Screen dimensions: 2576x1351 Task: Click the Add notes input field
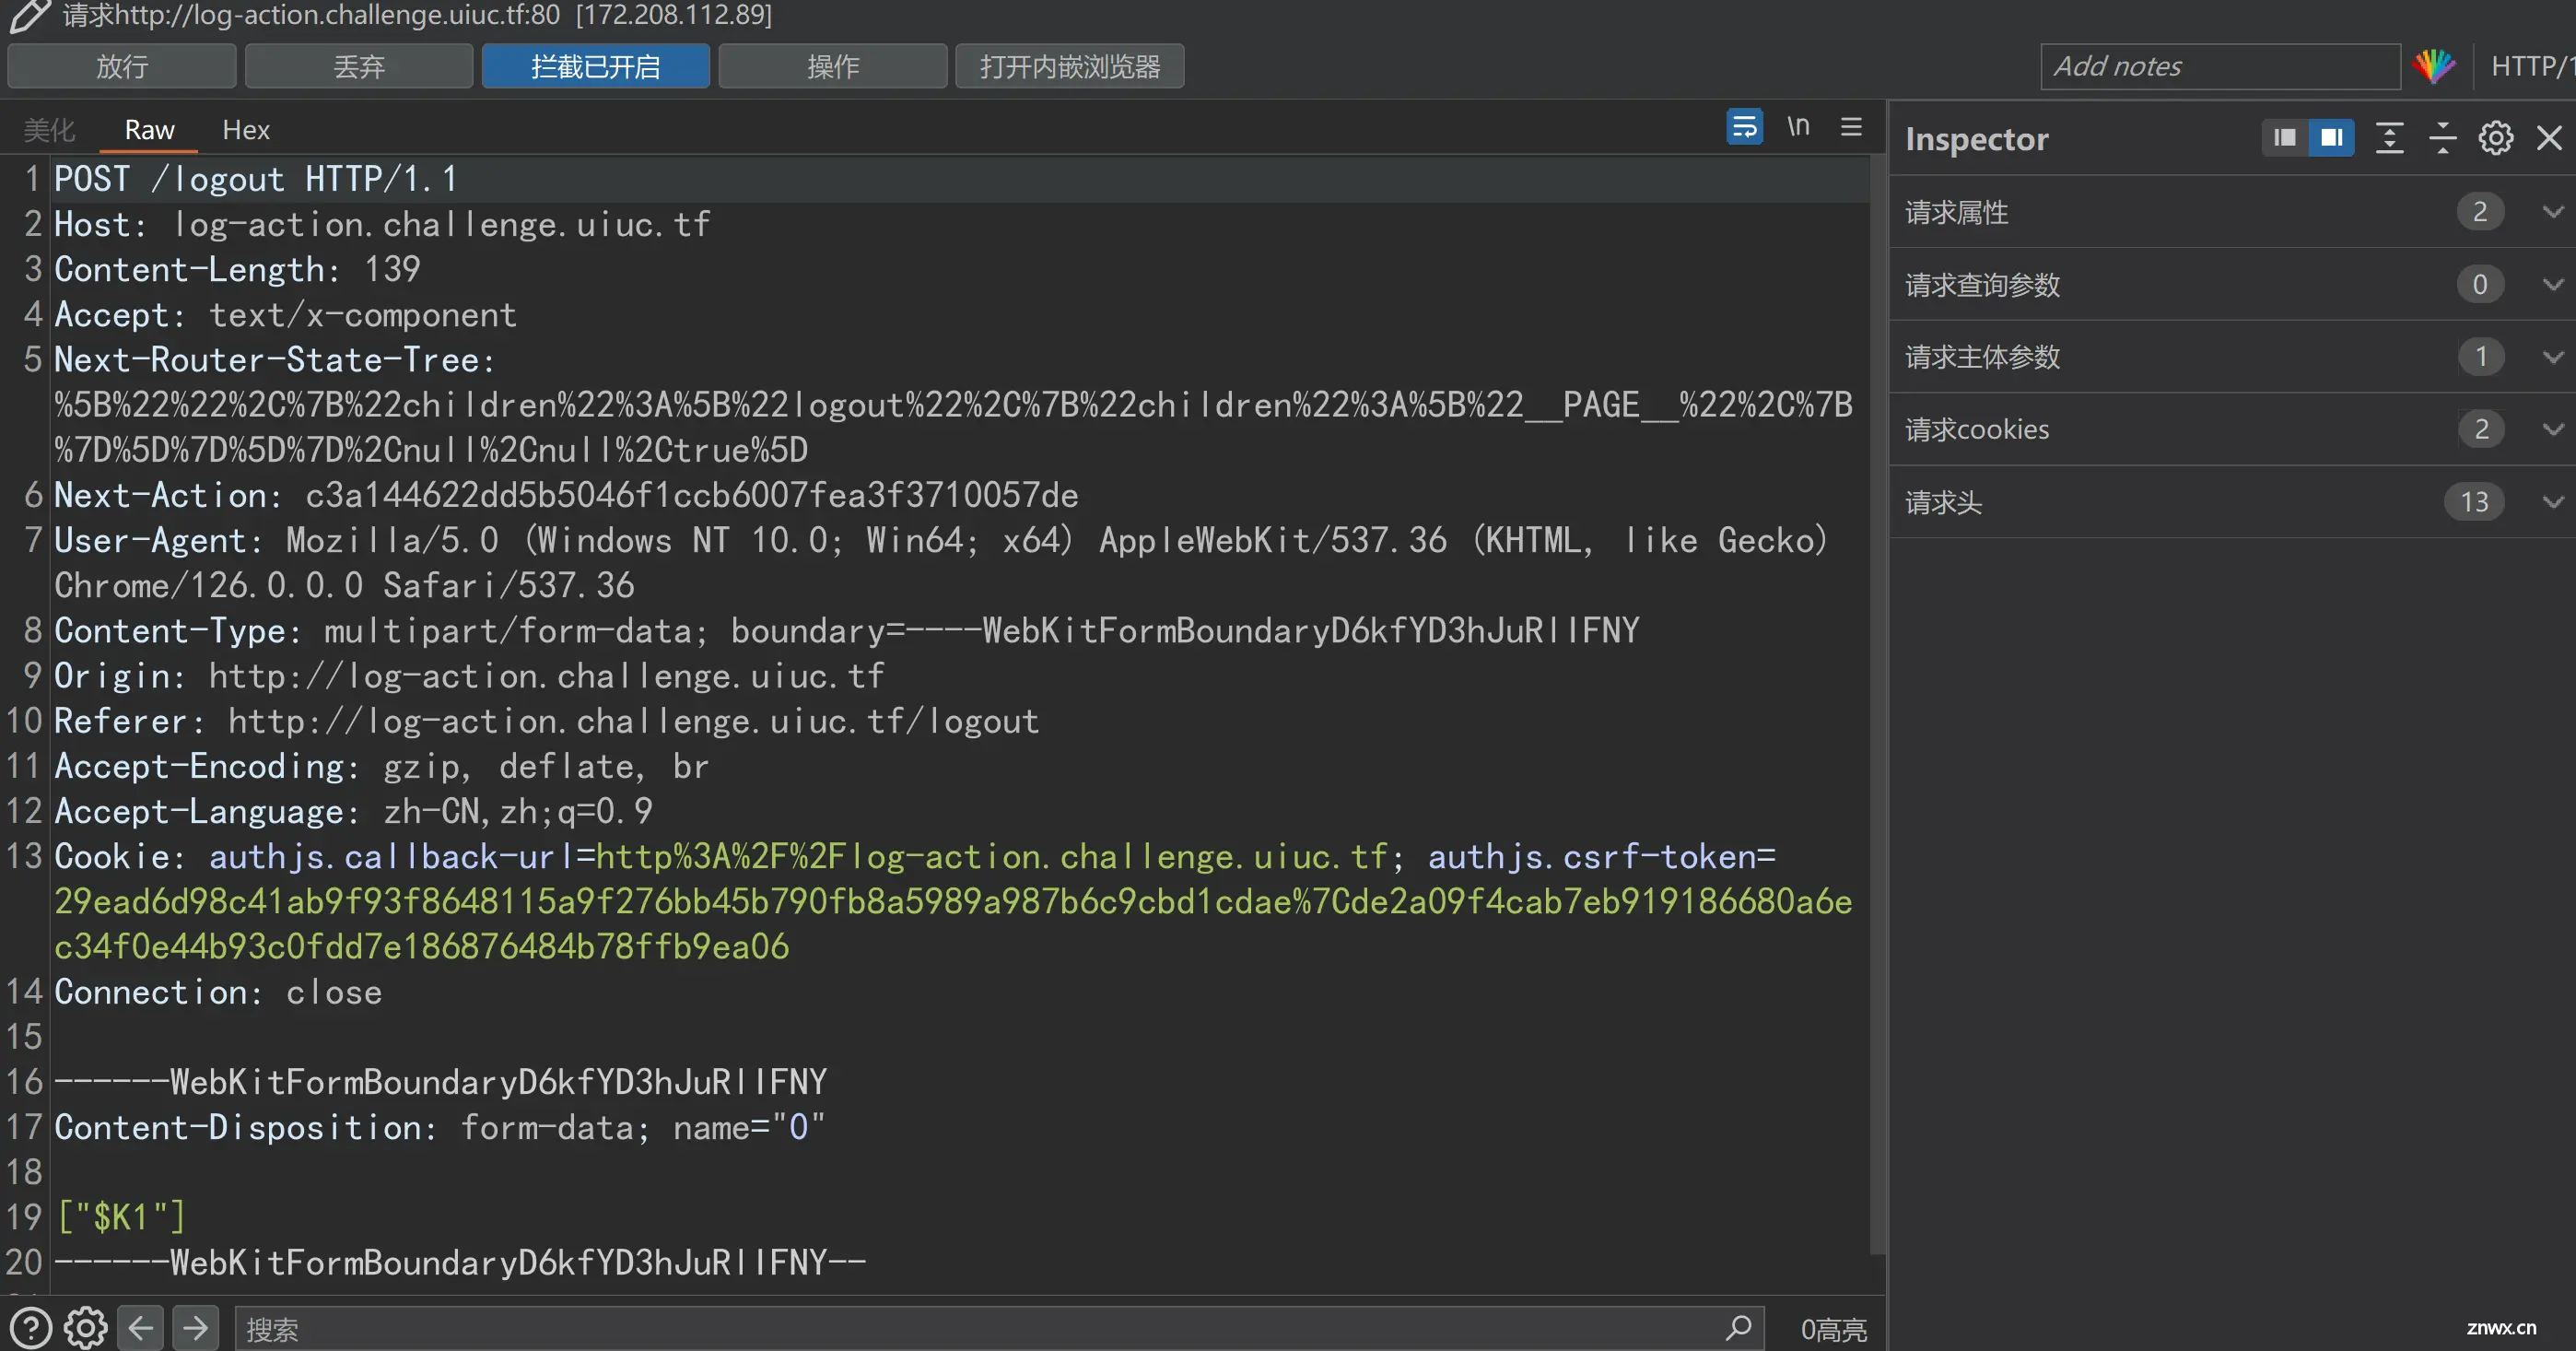(x=2220, y=66)
